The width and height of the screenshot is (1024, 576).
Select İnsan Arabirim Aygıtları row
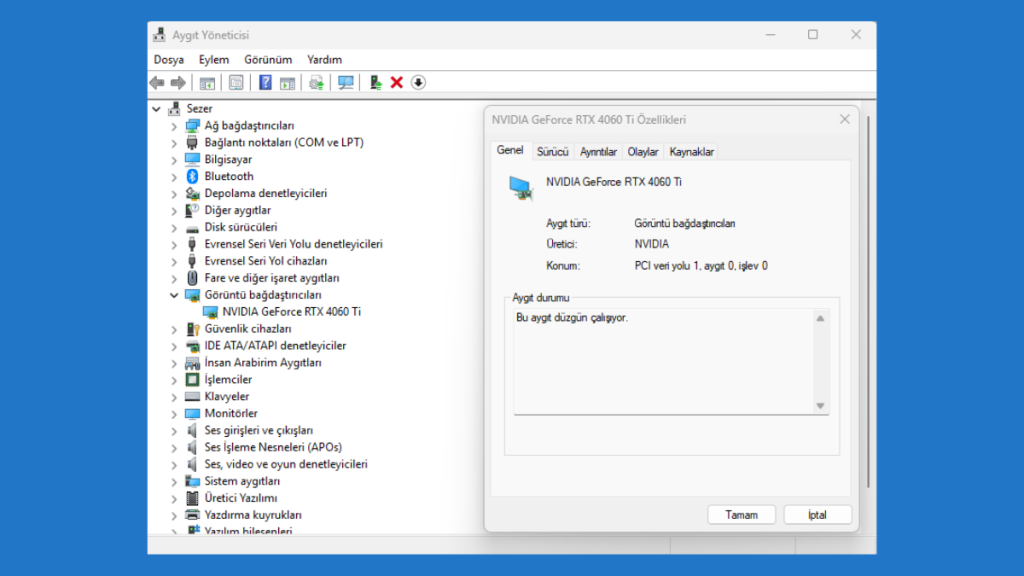[x=263, y=363]
